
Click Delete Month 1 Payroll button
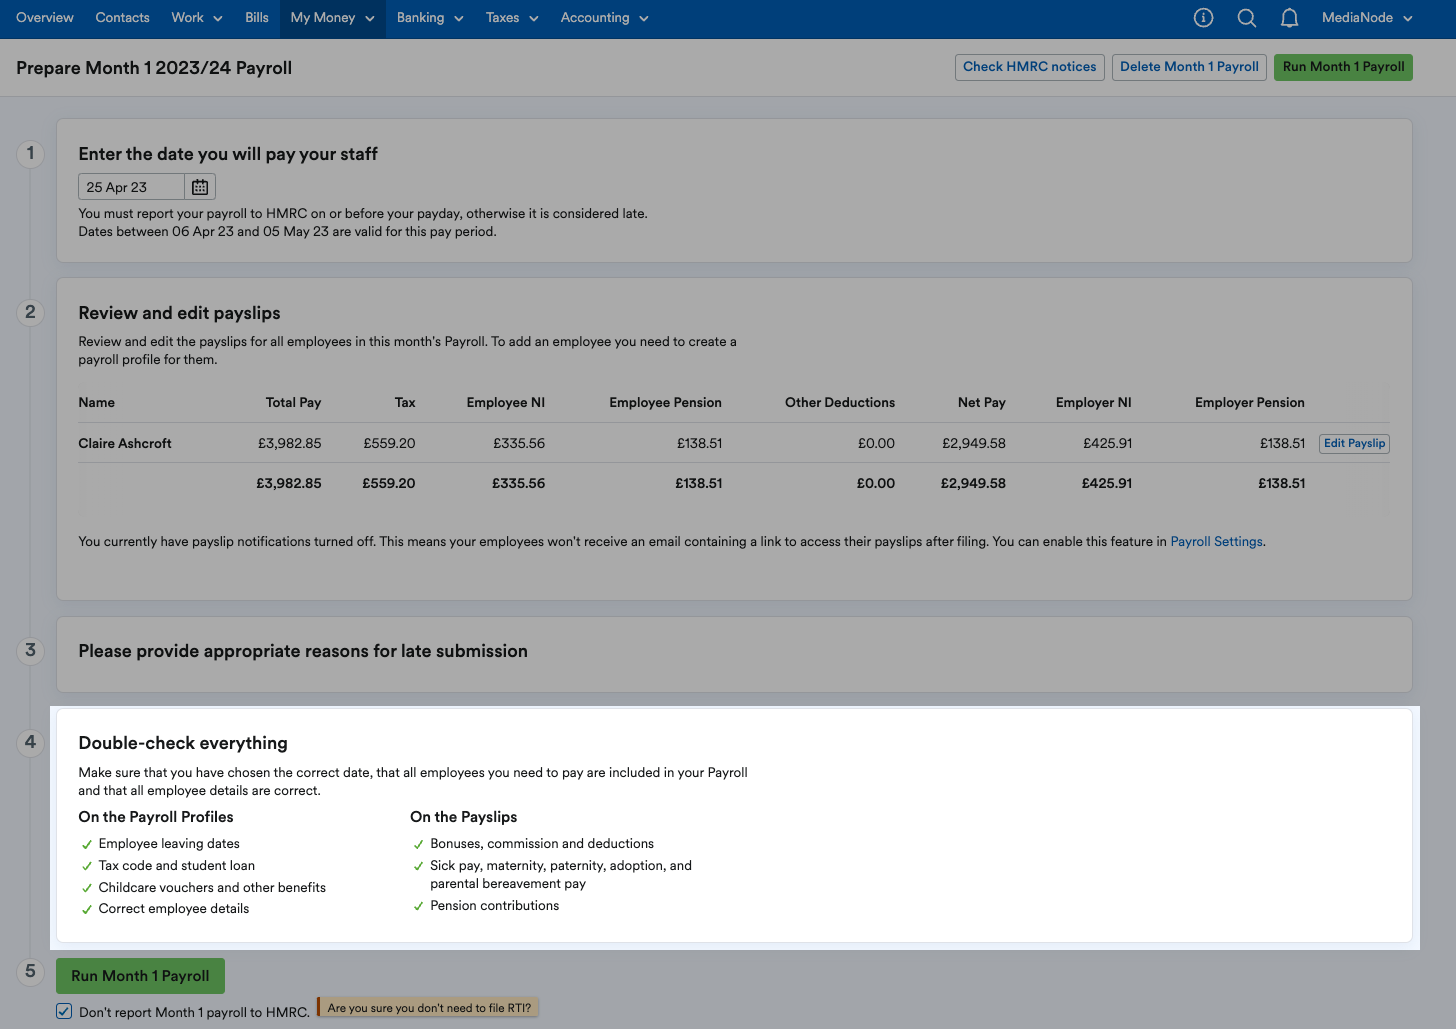(x=1189, y=67)
